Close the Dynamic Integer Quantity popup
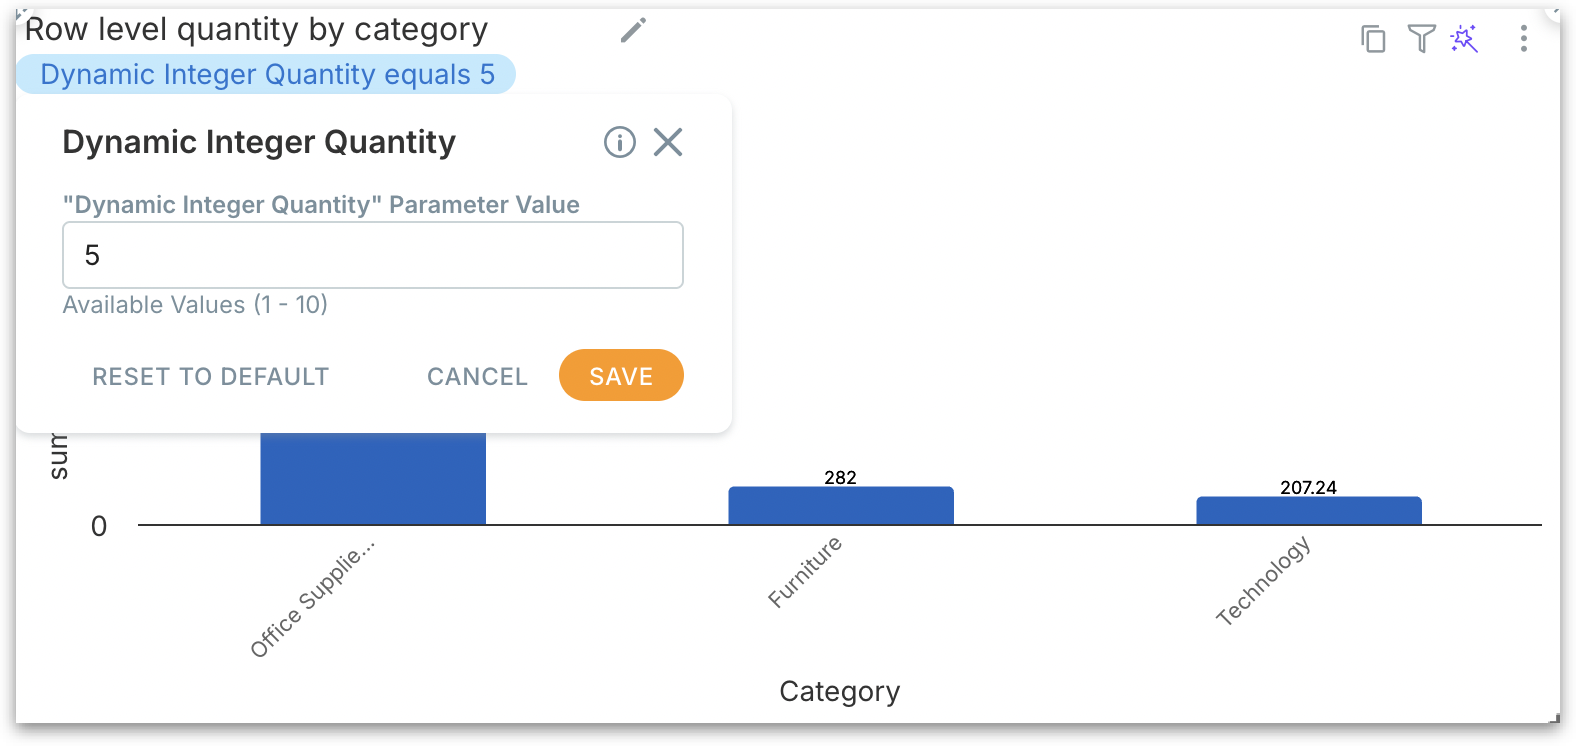 [x=668, y=143]
